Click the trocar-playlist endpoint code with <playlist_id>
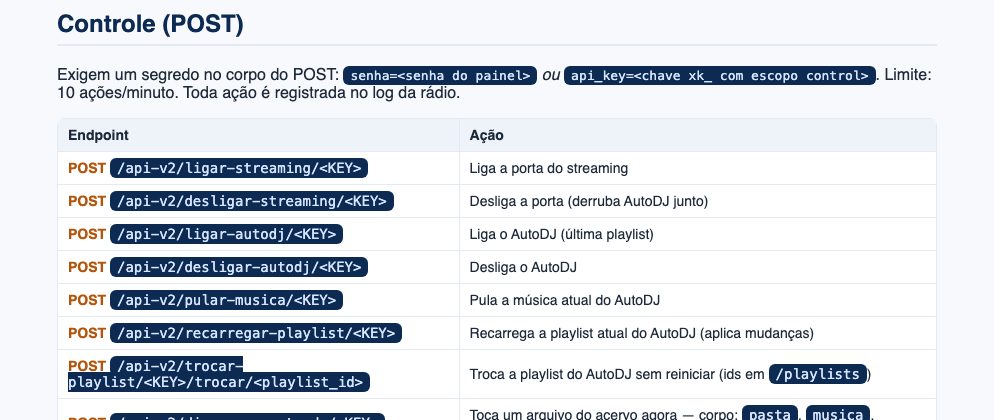 [218, 374]
